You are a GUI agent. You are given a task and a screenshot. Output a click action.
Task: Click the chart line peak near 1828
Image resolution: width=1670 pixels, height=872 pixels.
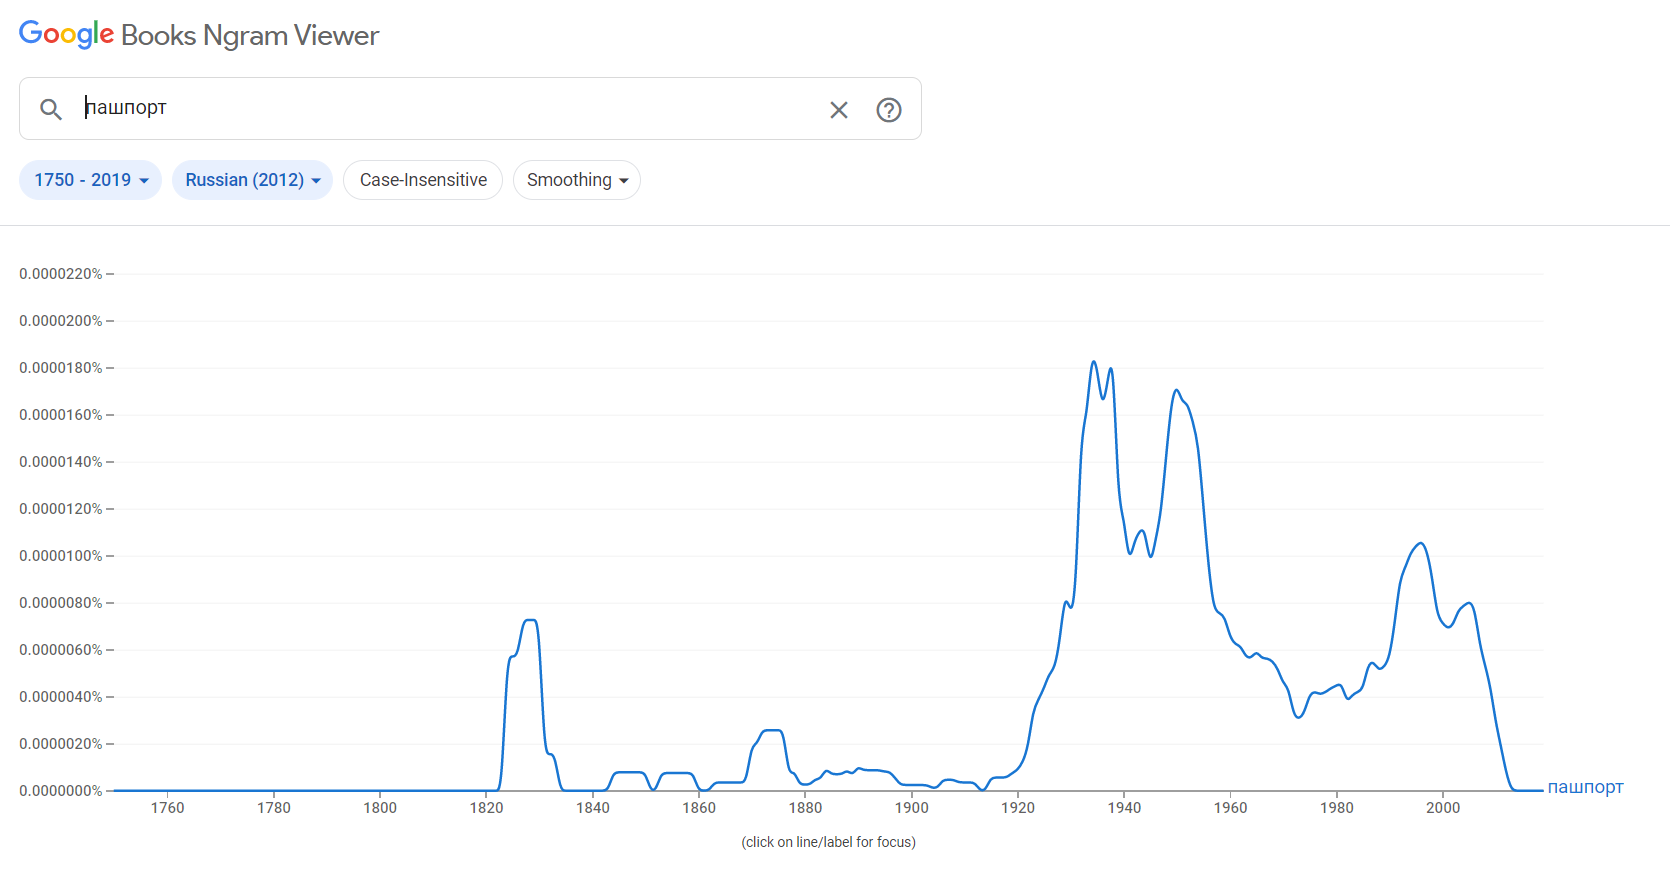click(530, 621)
